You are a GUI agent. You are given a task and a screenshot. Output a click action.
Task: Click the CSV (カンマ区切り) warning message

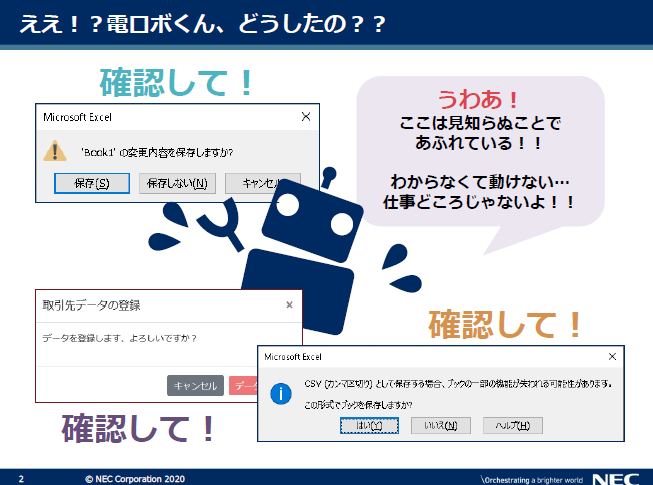click(458, 383)
